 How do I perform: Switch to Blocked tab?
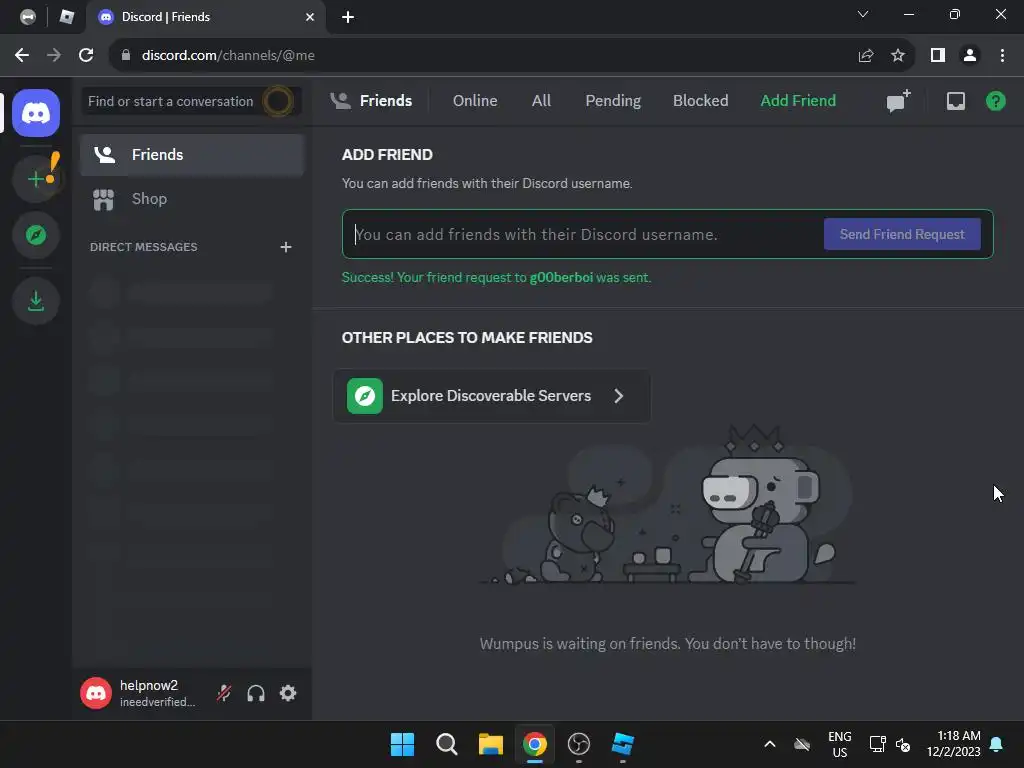click(x=700, y=101)
